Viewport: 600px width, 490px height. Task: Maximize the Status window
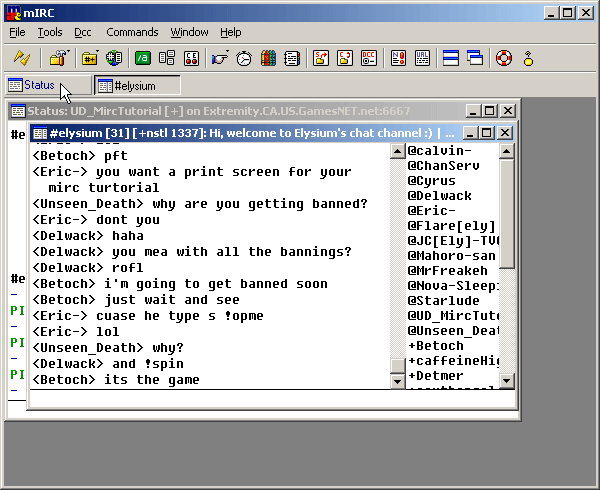pyautogui.click(x=490, y=111)
